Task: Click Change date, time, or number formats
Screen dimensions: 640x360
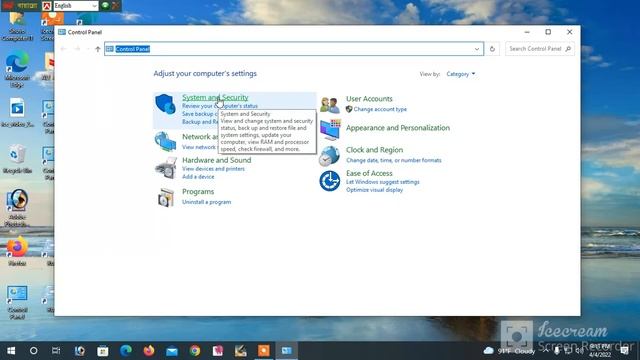Action: point(393,160)
